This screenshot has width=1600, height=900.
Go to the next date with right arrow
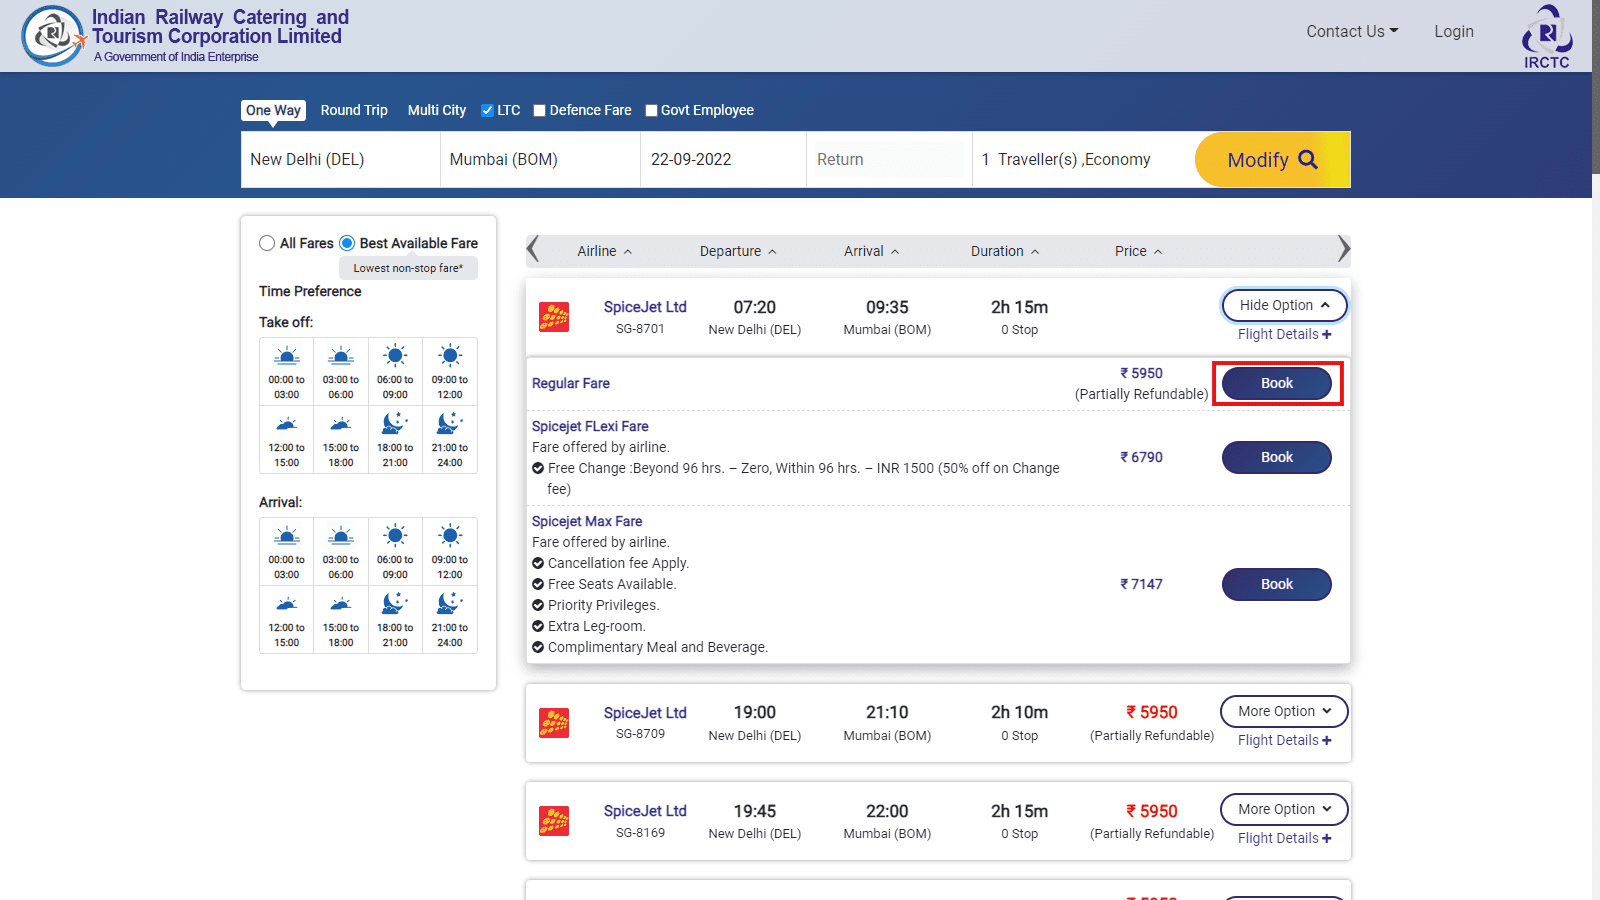1343,249
